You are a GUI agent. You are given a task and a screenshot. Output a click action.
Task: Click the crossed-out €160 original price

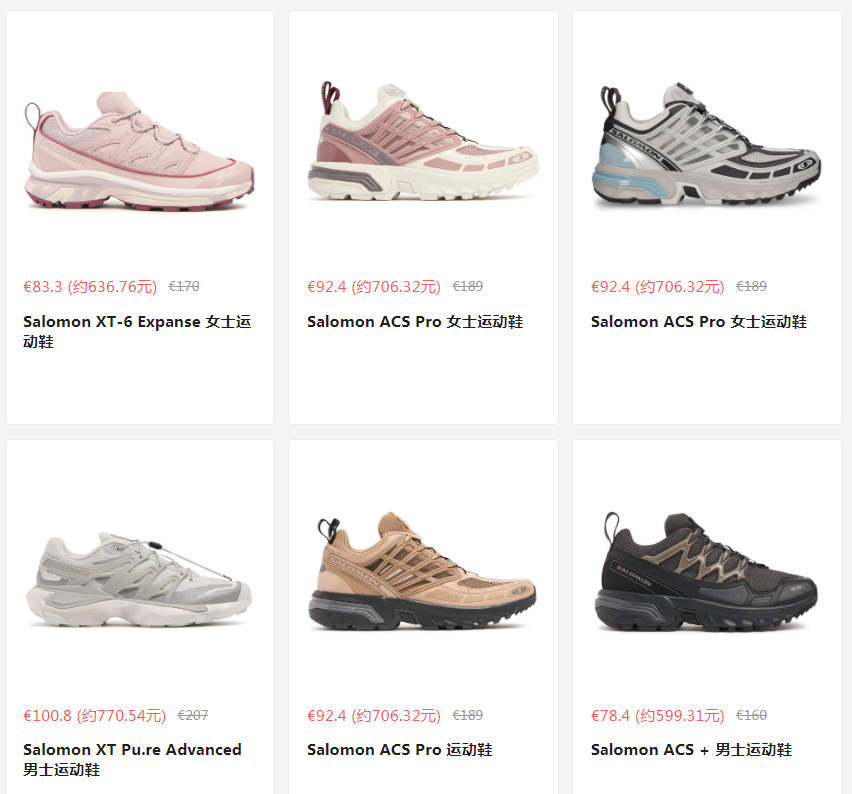751,715
